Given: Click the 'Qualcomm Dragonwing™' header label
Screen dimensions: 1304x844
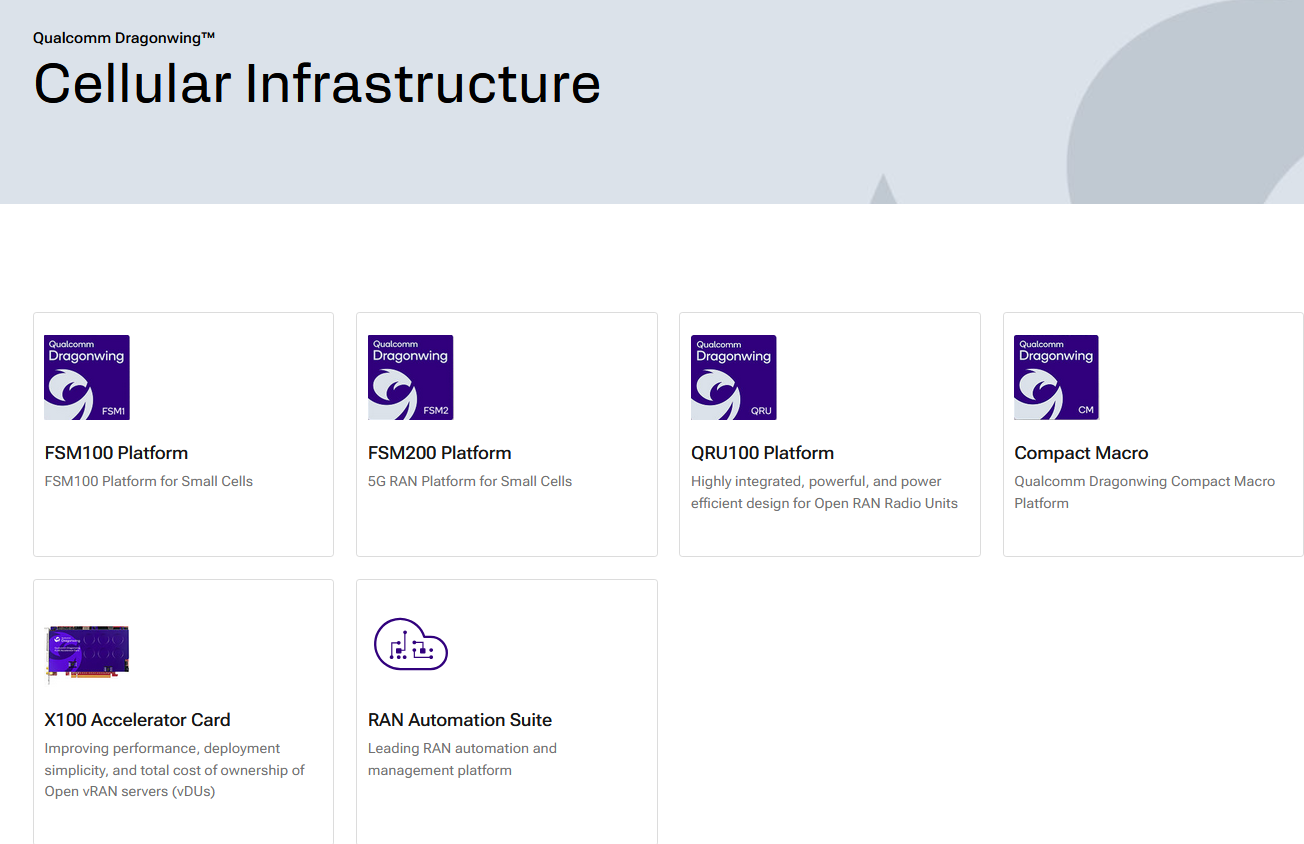Looking at the screenshot, I should 124,38.
